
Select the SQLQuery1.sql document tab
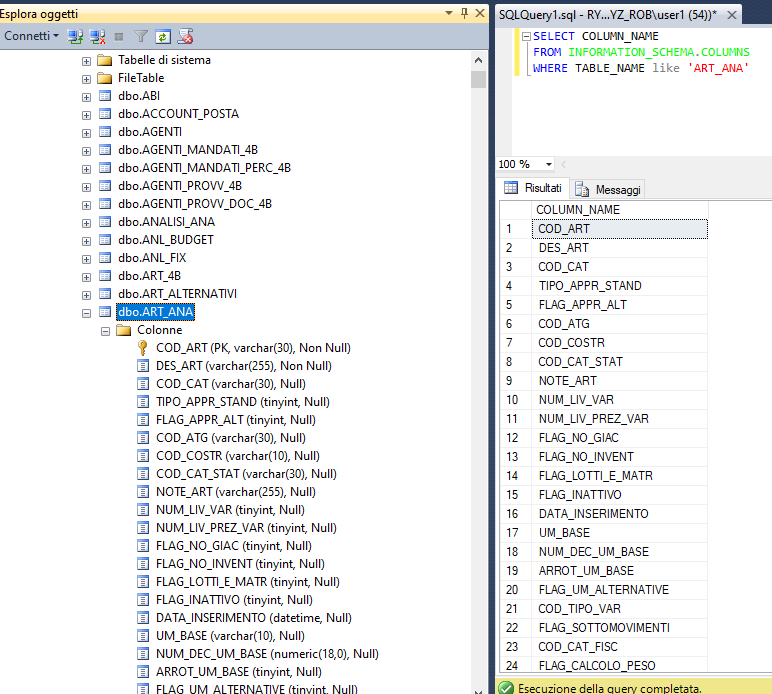[608, 15]
